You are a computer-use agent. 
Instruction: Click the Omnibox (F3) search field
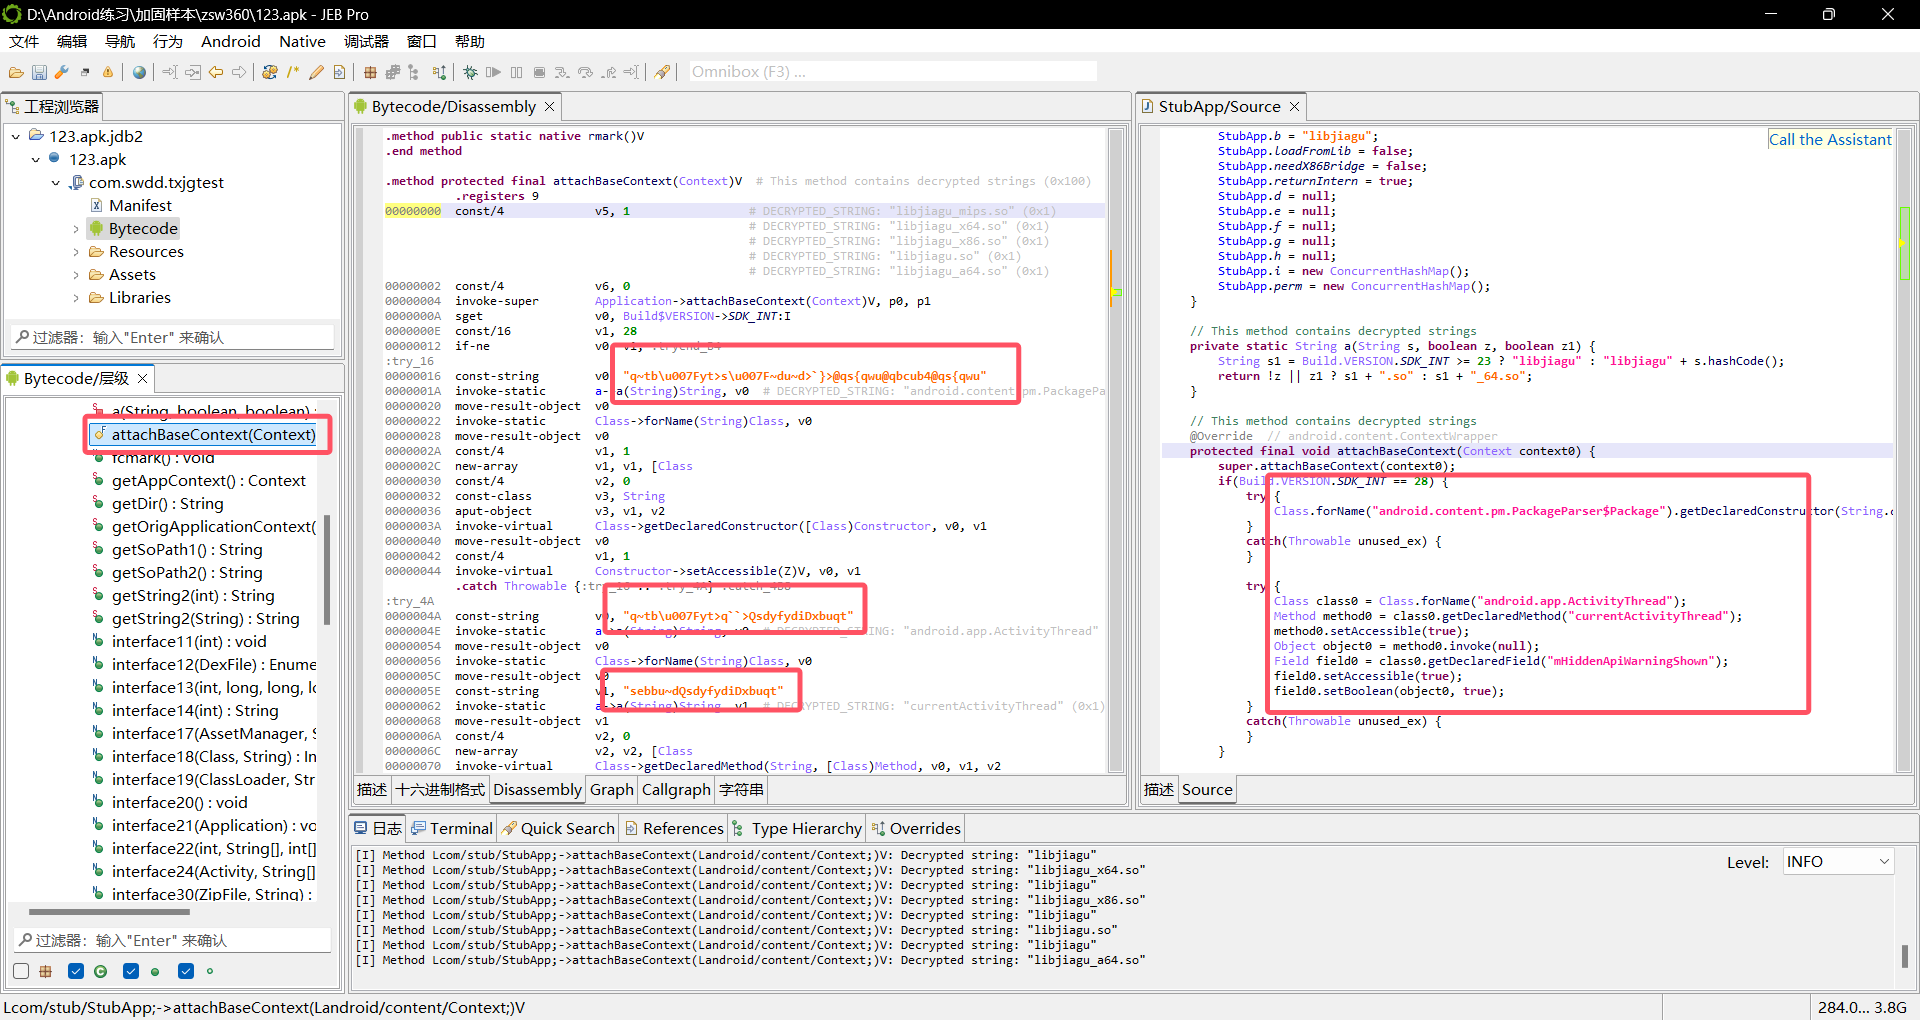coord(892,72)
